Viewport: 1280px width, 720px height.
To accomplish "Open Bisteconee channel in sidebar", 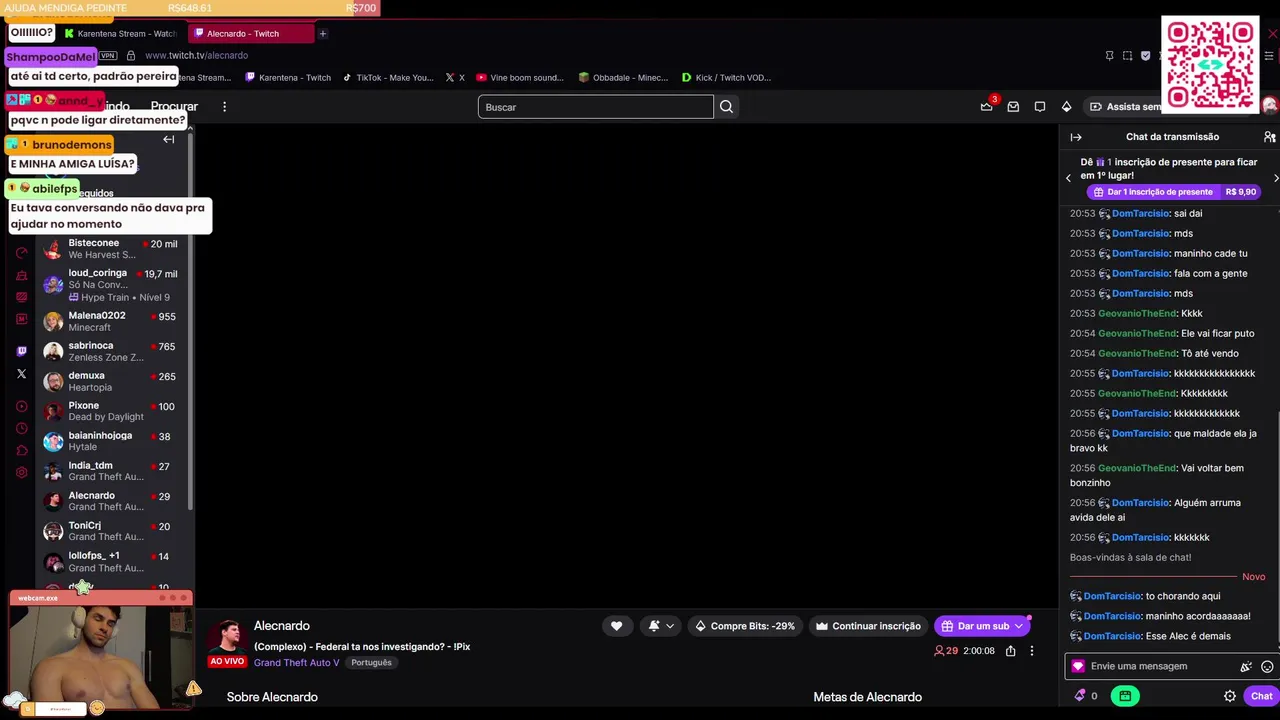I will click(x=111, y=249).
